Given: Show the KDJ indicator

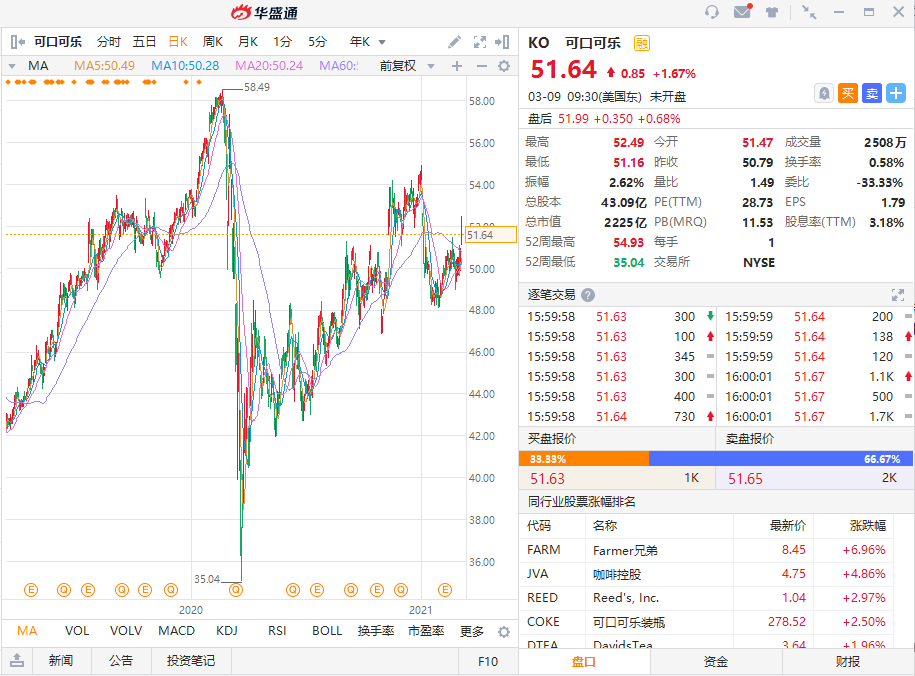Looking at the screenshot, I should (x=226, y=631).
